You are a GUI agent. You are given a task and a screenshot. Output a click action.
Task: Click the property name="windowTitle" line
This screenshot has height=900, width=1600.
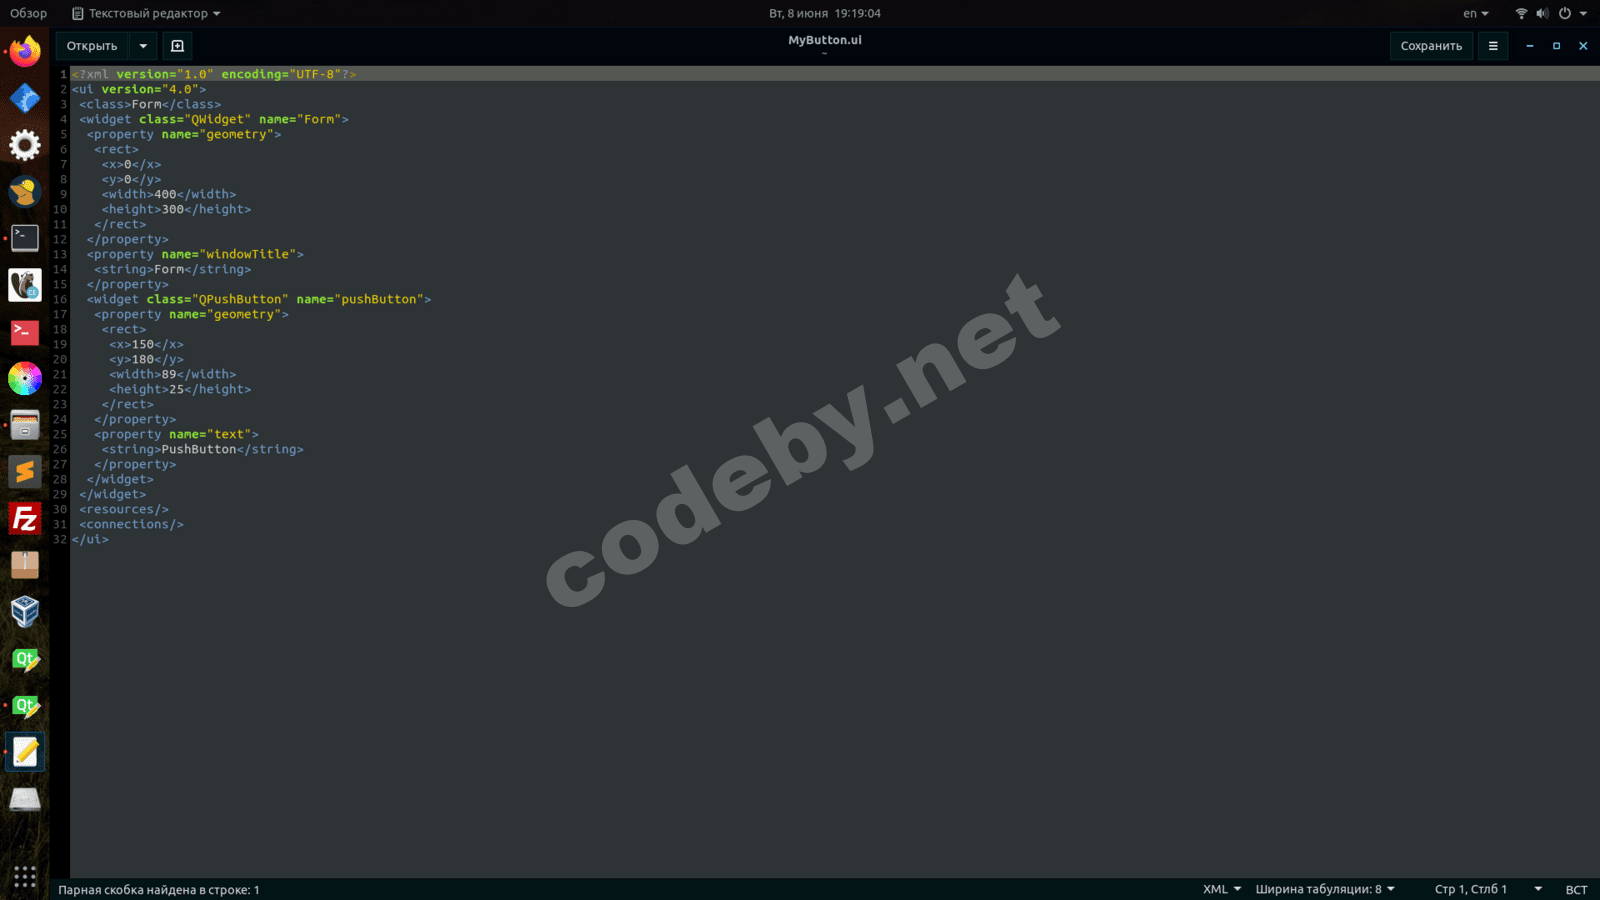pyautogui.click(x=195, y=254)
